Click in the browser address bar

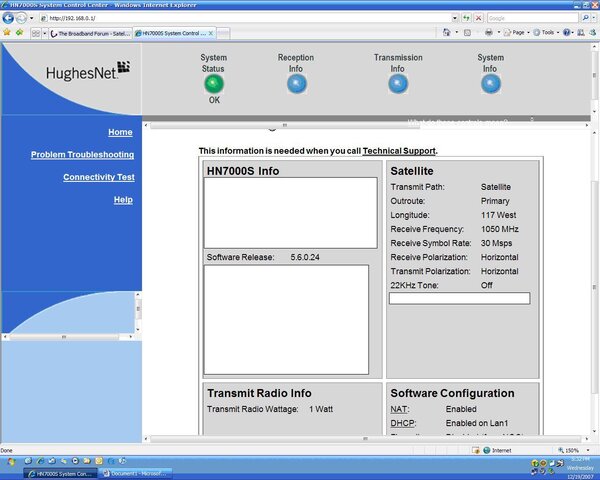(x=245, y=18)
